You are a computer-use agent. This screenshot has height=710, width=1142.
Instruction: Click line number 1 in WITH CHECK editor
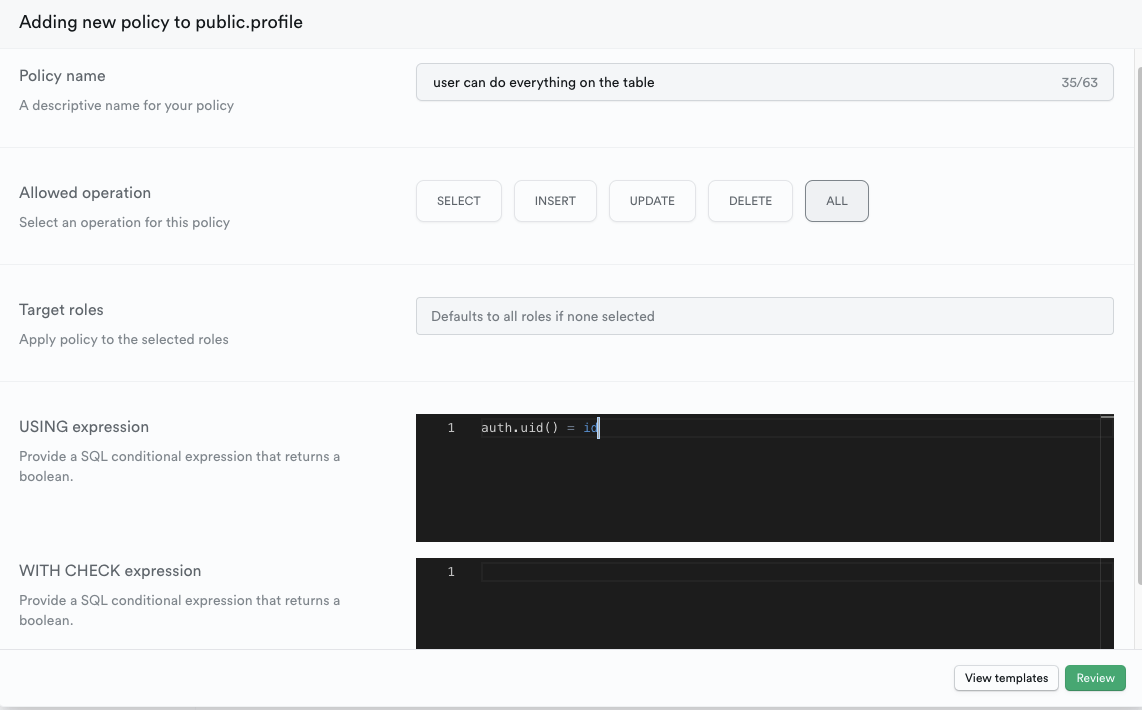coord(451,572)
